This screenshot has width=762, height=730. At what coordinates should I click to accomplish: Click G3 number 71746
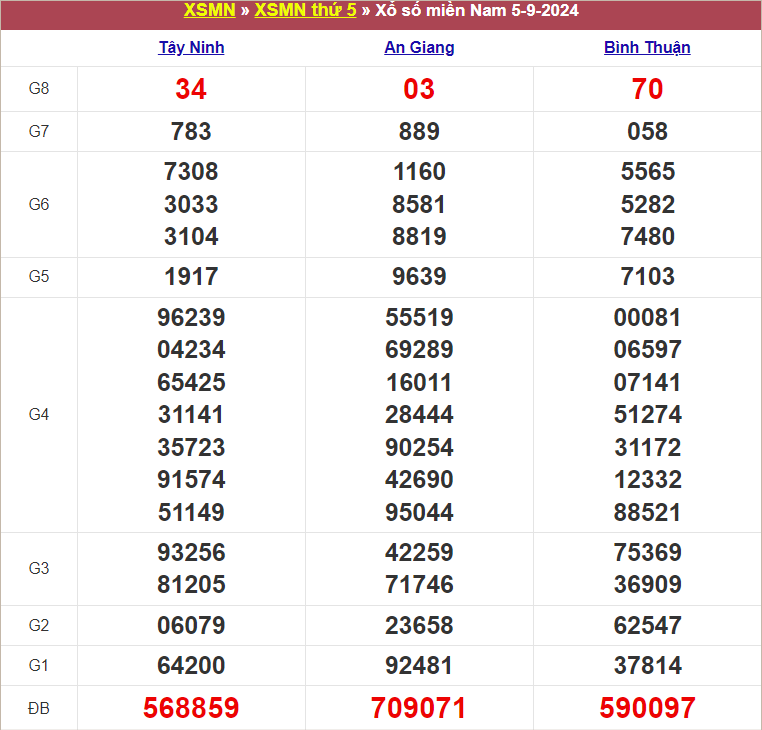(x=419, y=584)
